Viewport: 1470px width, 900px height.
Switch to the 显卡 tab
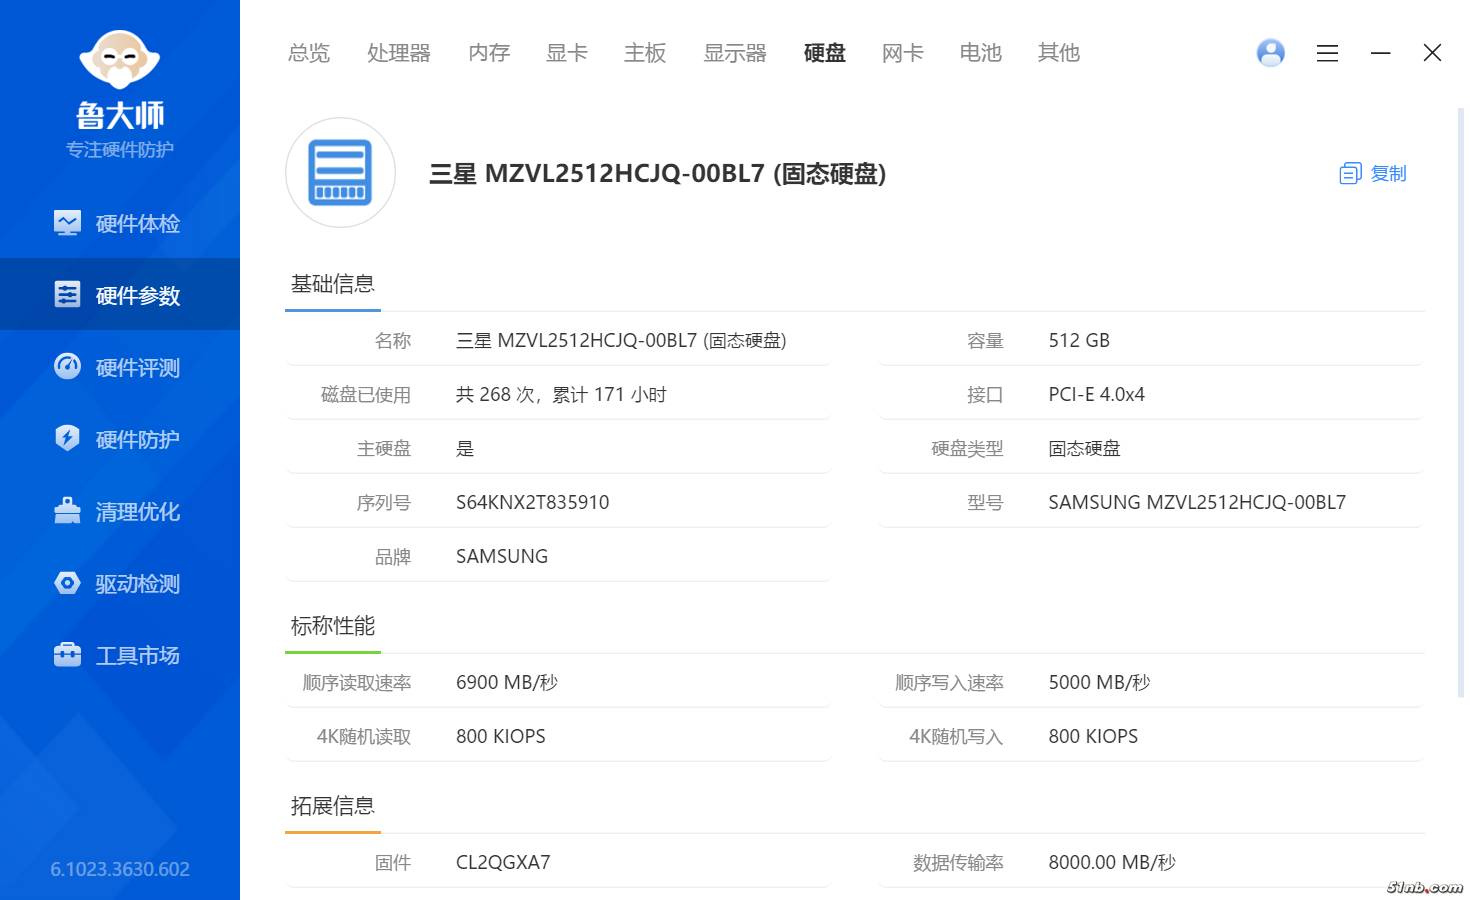tap(566, 53)
